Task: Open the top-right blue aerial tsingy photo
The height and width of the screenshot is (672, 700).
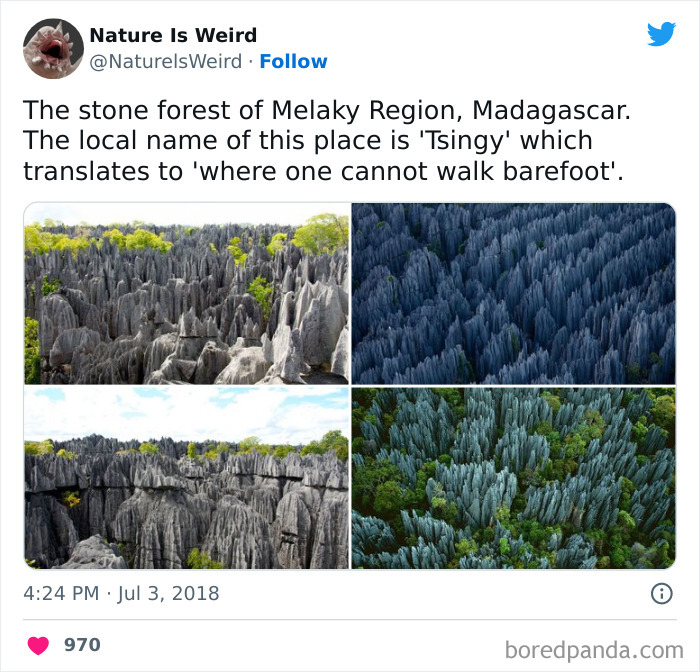Action: tap(513, 293)
